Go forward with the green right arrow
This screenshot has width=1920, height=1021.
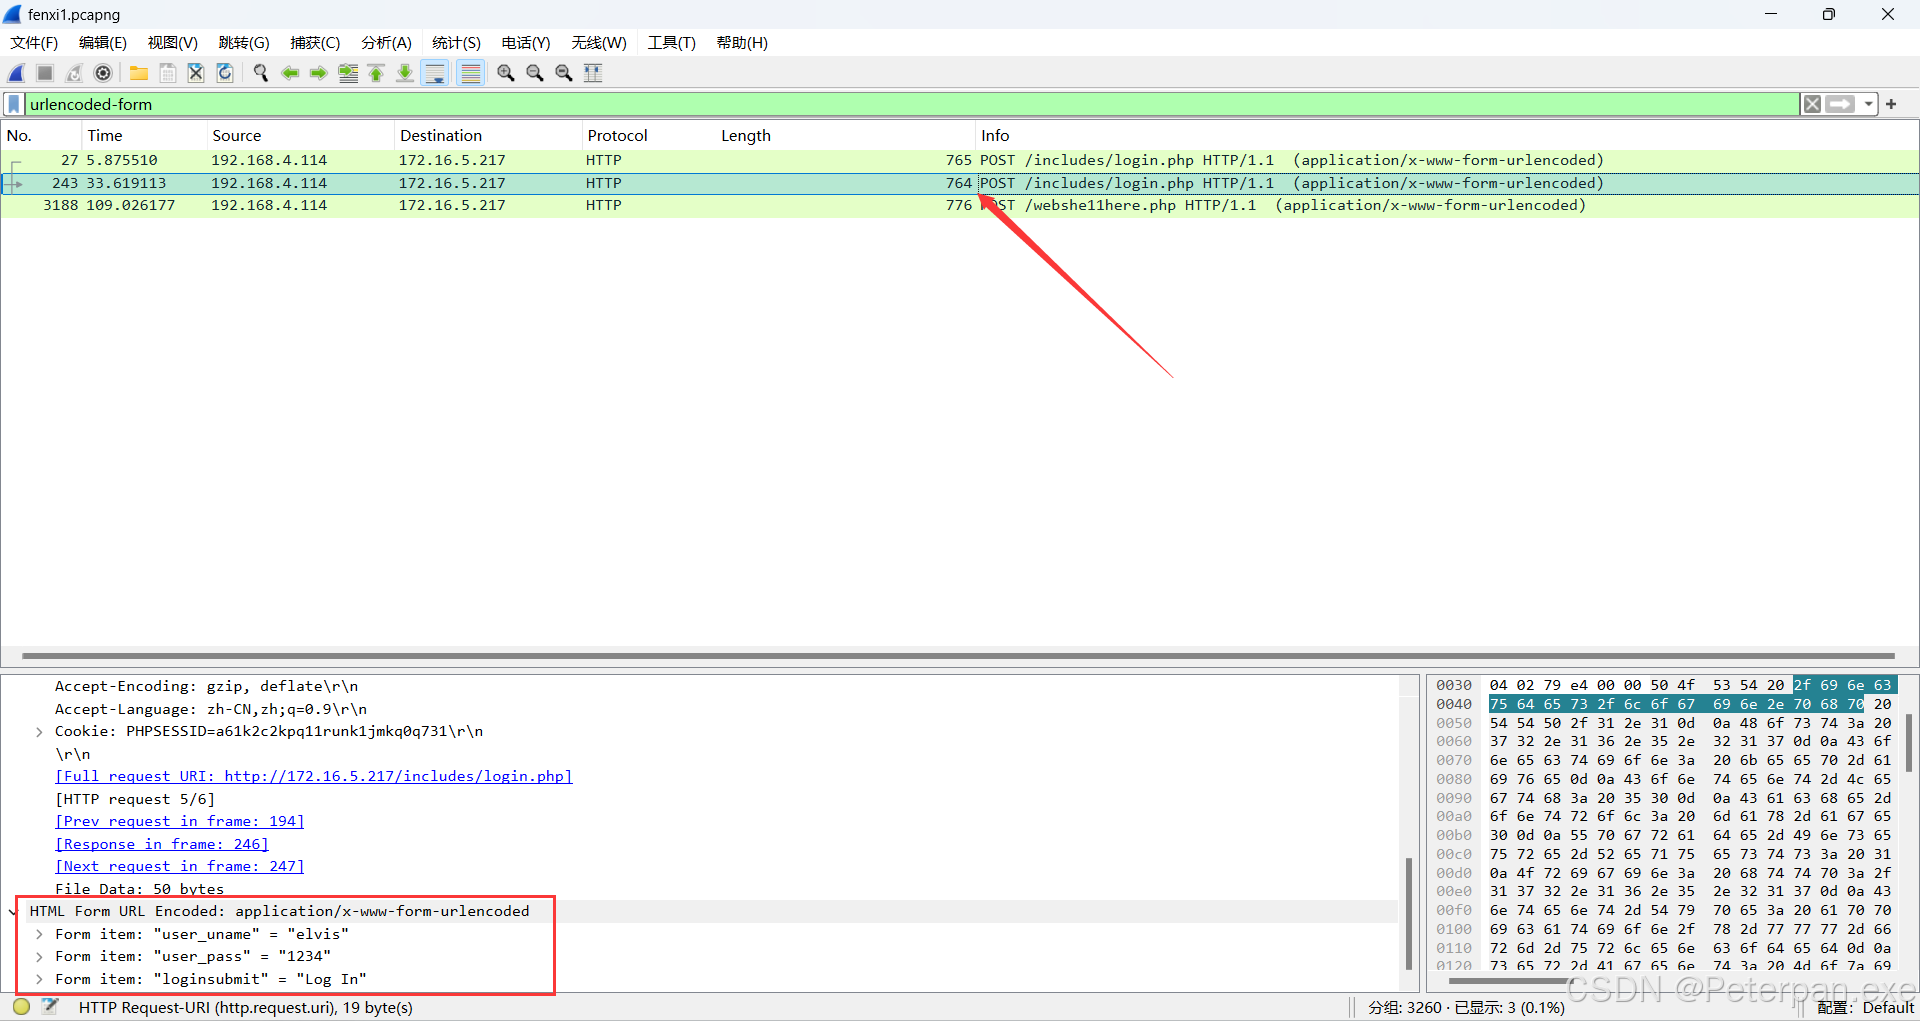click(x=319, y=73)
